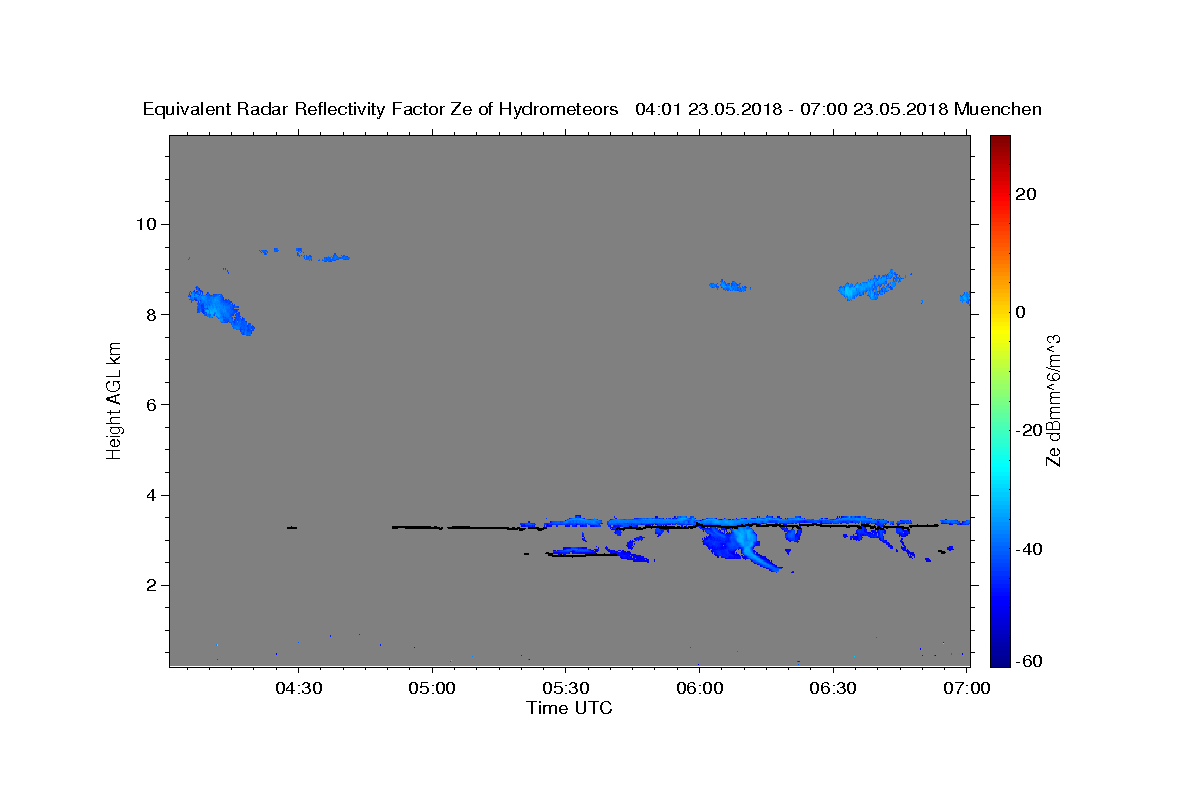Click the large echo below 3 km after 06:00

click(741, 548)
